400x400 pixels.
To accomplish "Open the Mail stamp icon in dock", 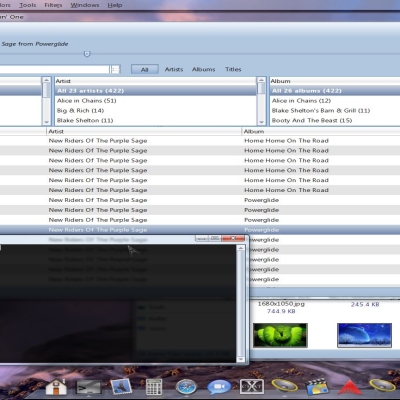I will pyautogui.click(x=121, y=387).
